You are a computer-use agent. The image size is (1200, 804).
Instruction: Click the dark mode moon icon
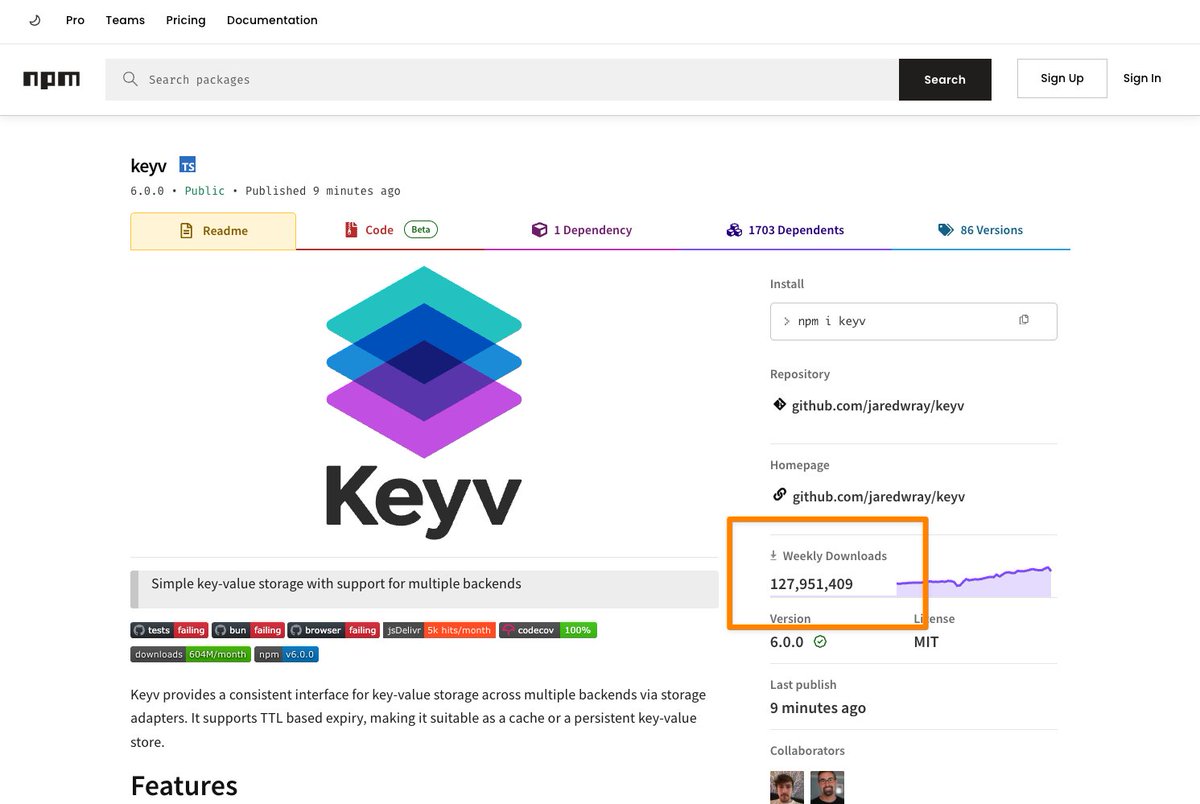[35, 20]
